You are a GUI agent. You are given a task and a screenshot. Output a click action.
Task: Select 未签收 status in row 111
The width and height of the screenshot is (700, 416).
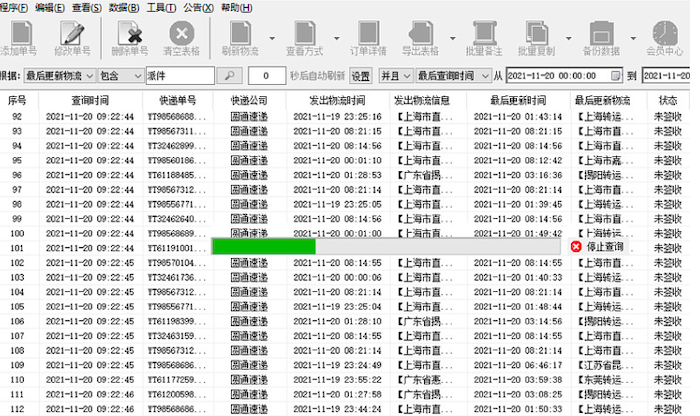668,395
